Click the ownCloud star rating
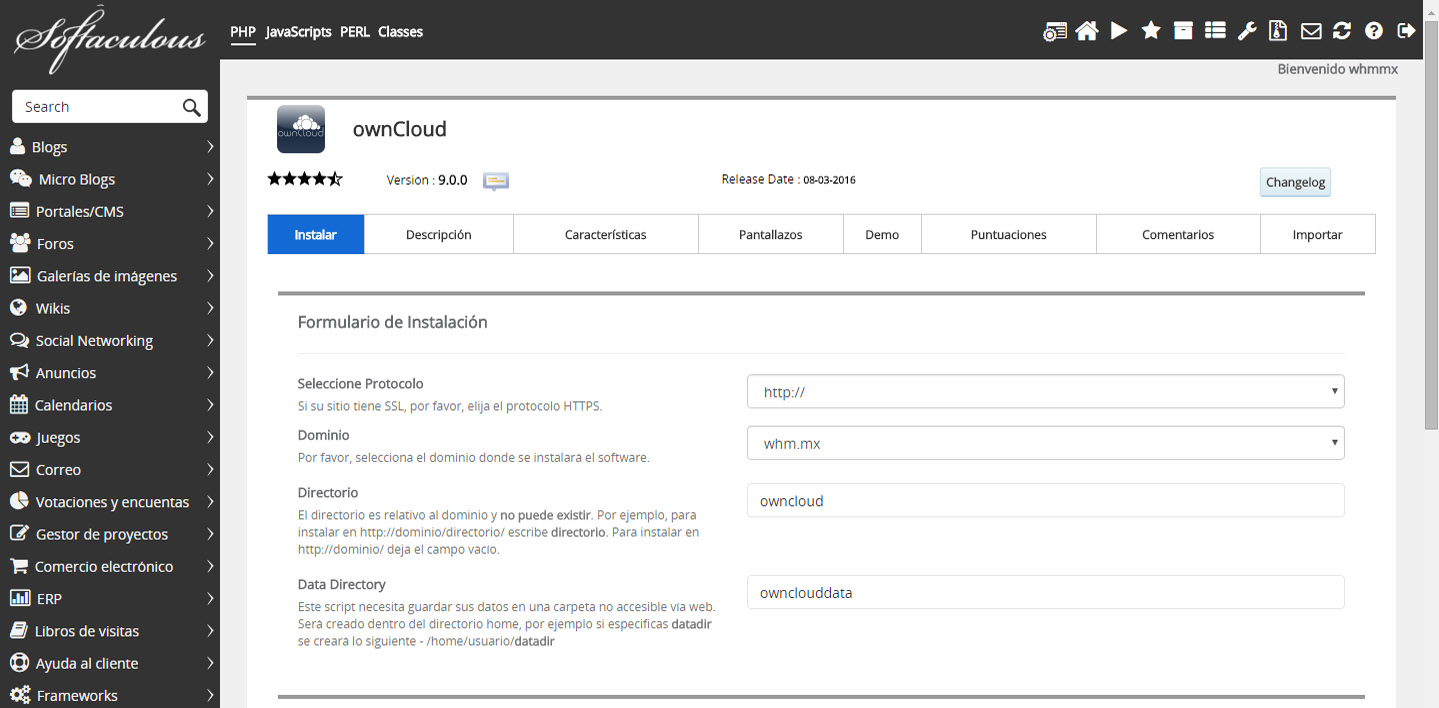This screenshot has height=708, width=1439. click(x=305, y=180)
